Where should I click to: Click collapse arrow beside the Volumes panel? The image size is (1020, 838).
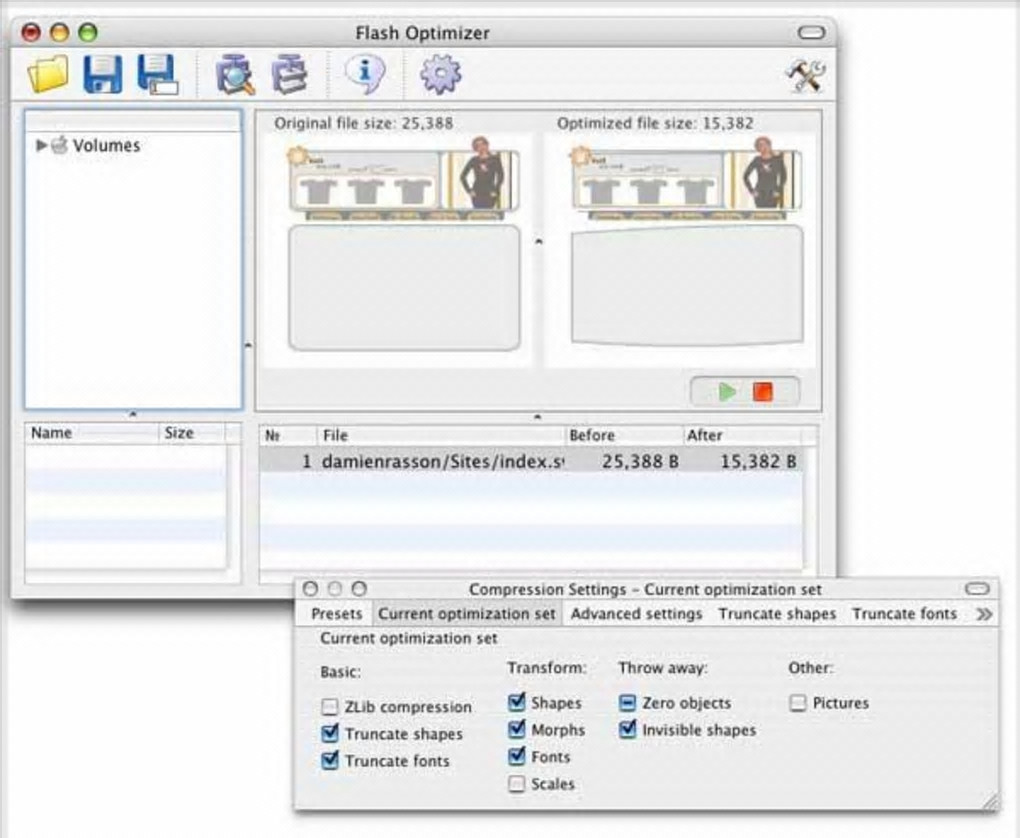coord(248,345)
